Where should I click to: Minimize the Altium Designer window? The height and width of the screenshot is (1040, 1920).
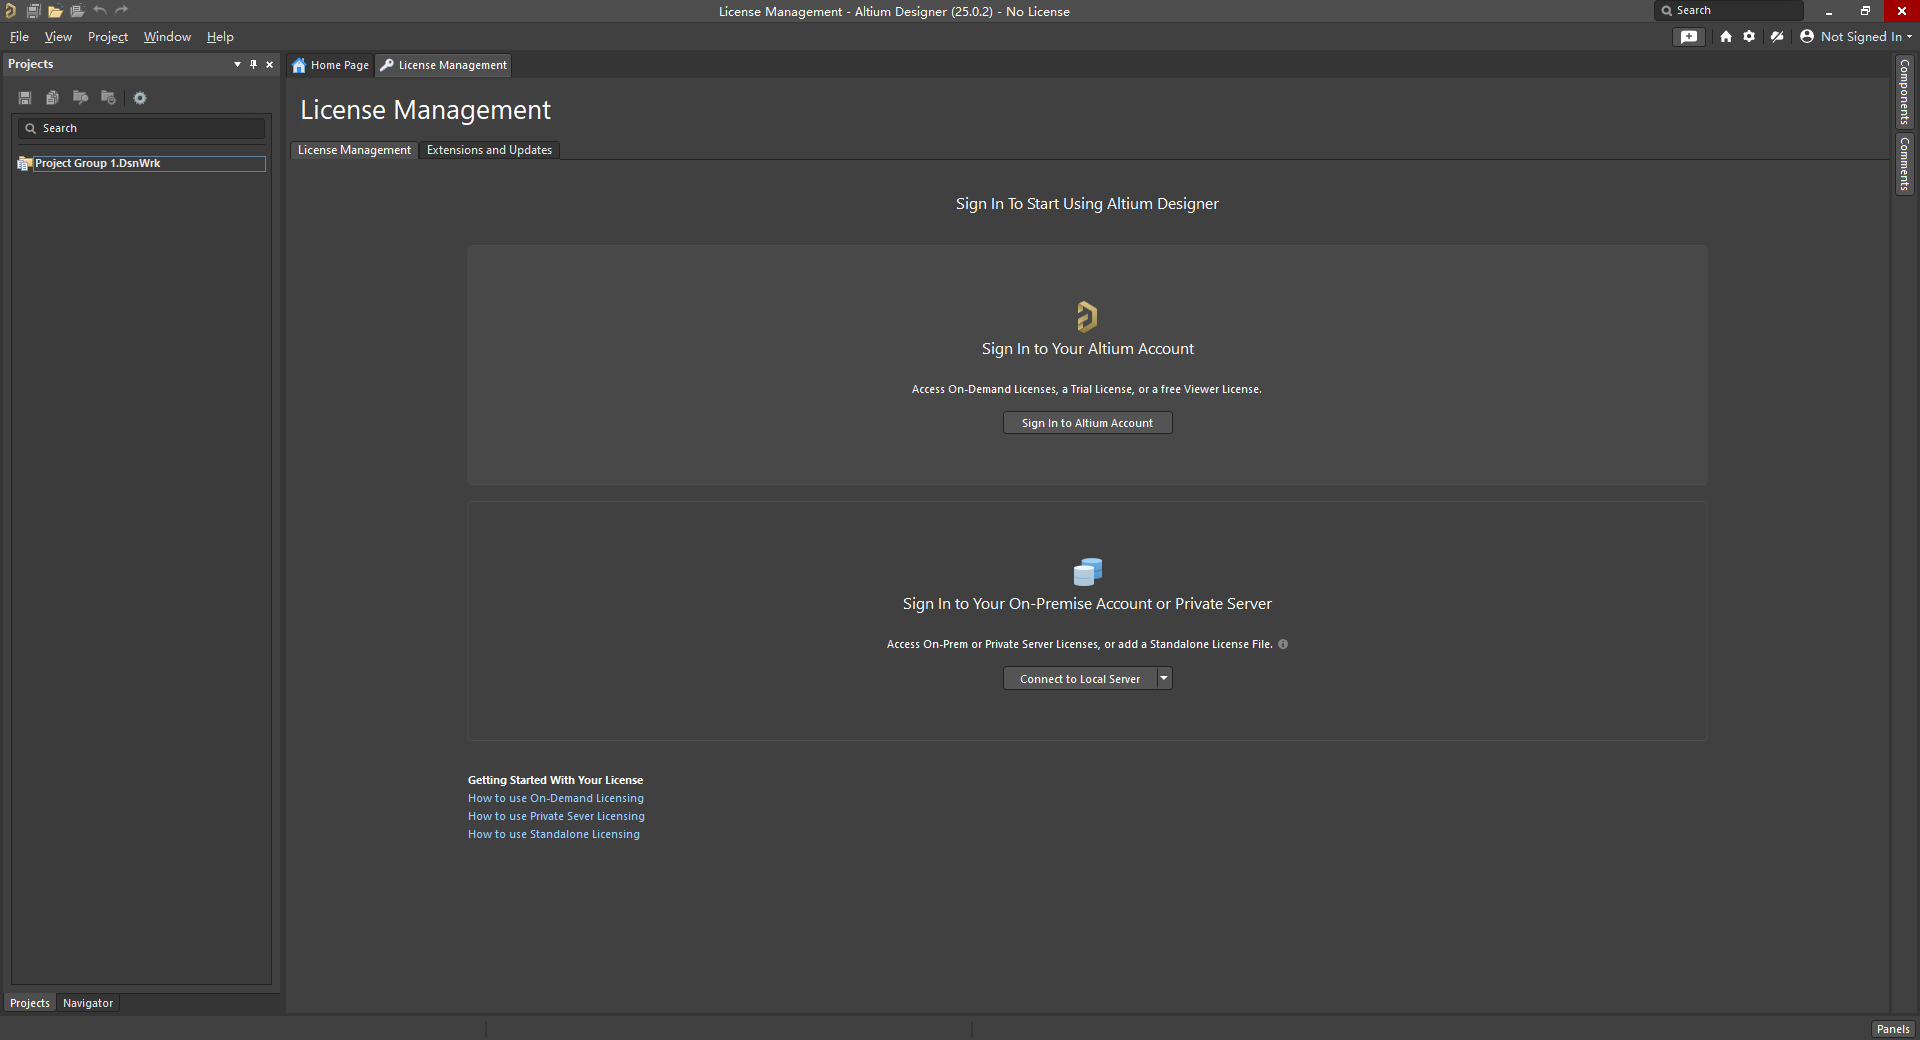[1828, 11]
